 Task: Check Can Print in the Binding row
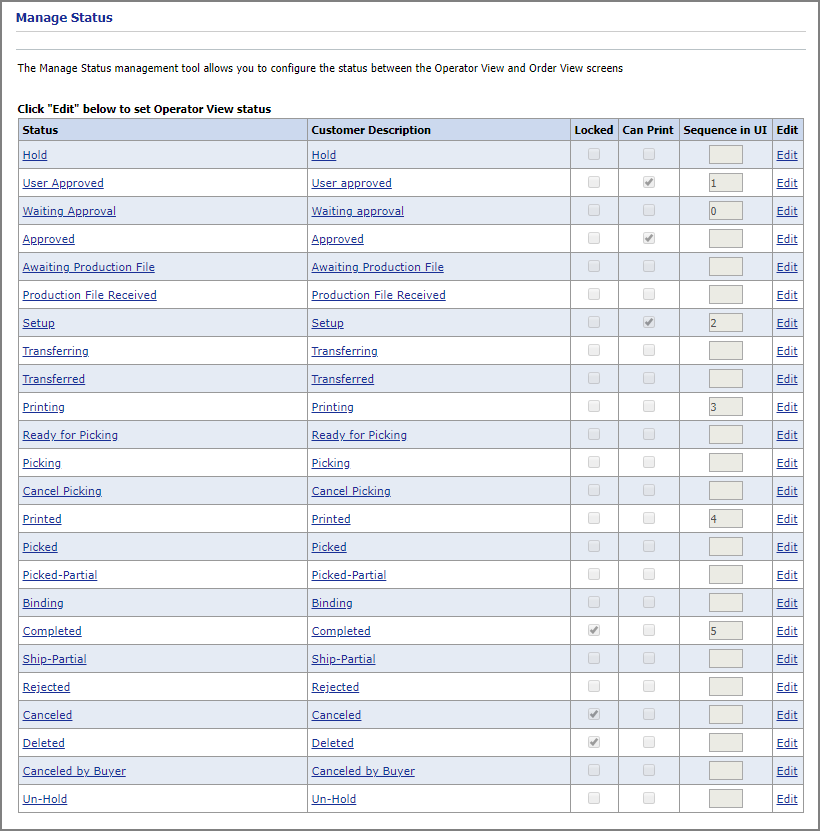(x=648, y=603)
